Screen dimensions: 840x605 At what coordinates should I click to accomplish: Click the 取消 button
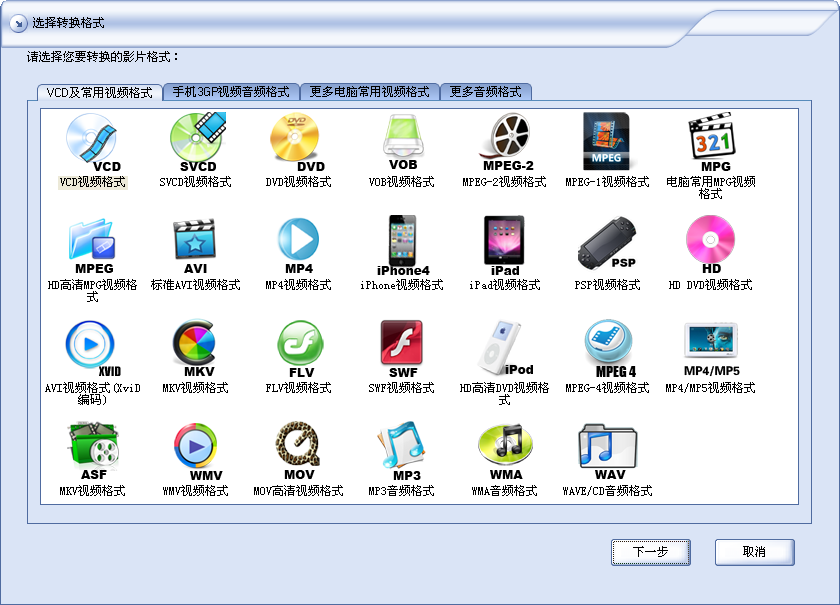point(754,552)
